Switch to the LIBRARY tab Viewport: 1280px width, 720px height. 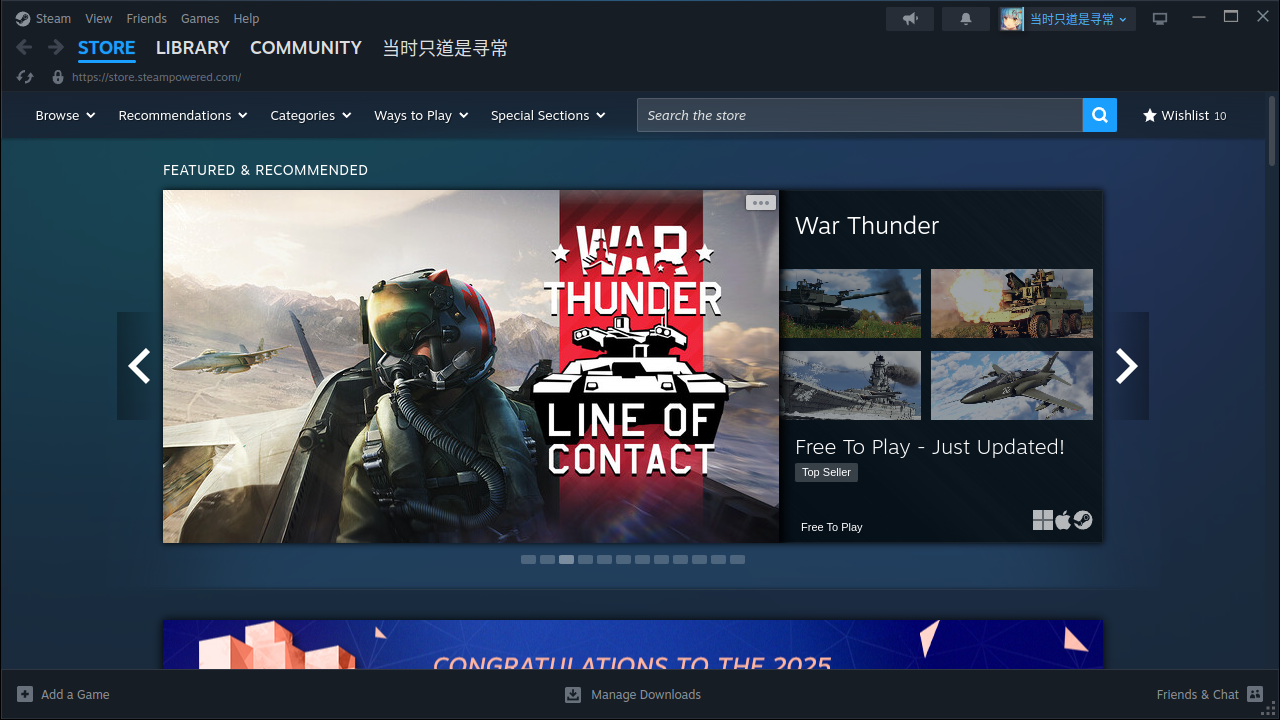pos(192,48)
